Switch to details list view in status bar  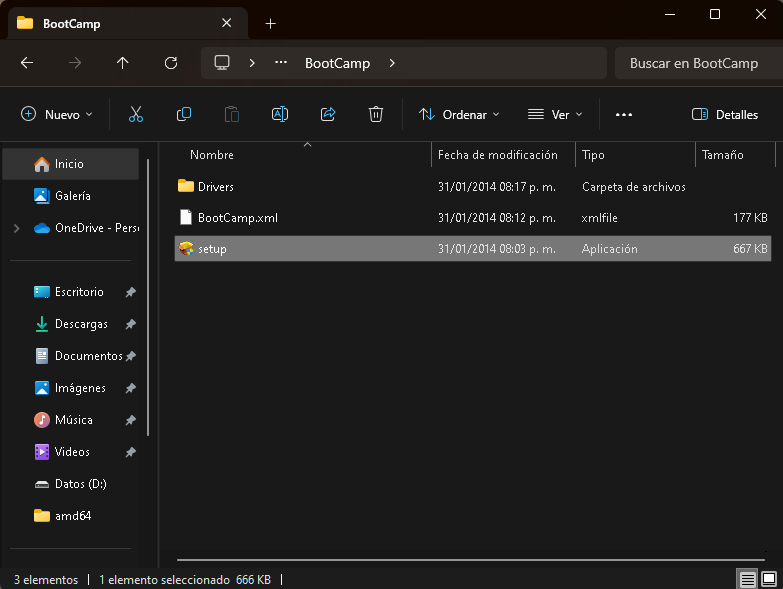coord(748,579)
